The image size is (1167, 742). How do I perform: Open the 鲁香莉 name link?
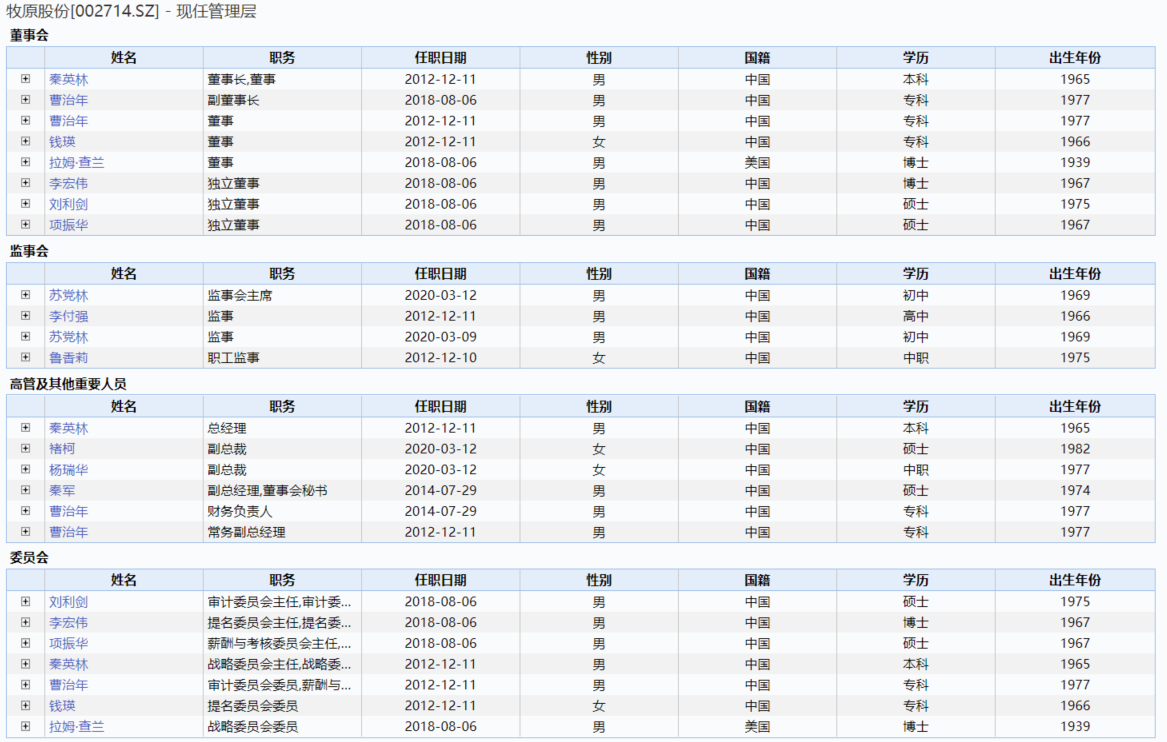tap(68, 358)
